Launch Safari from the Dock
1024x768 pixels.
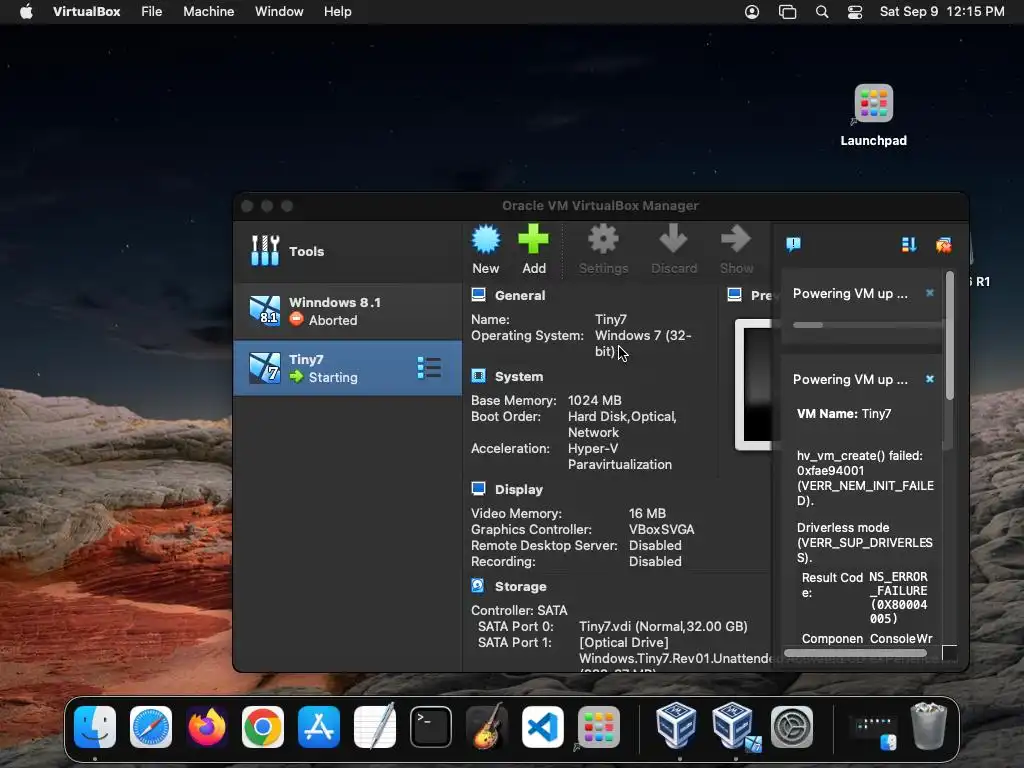pyautogui.click(x=151, y=726)
